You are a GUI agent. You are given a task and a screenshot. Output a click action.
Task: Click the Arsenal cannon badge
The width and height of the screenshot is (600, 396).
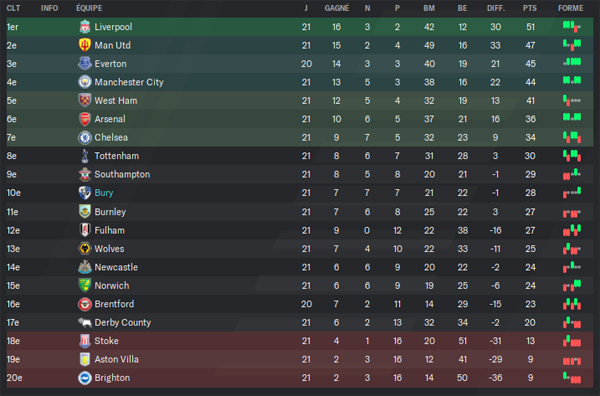pos(85,119)
